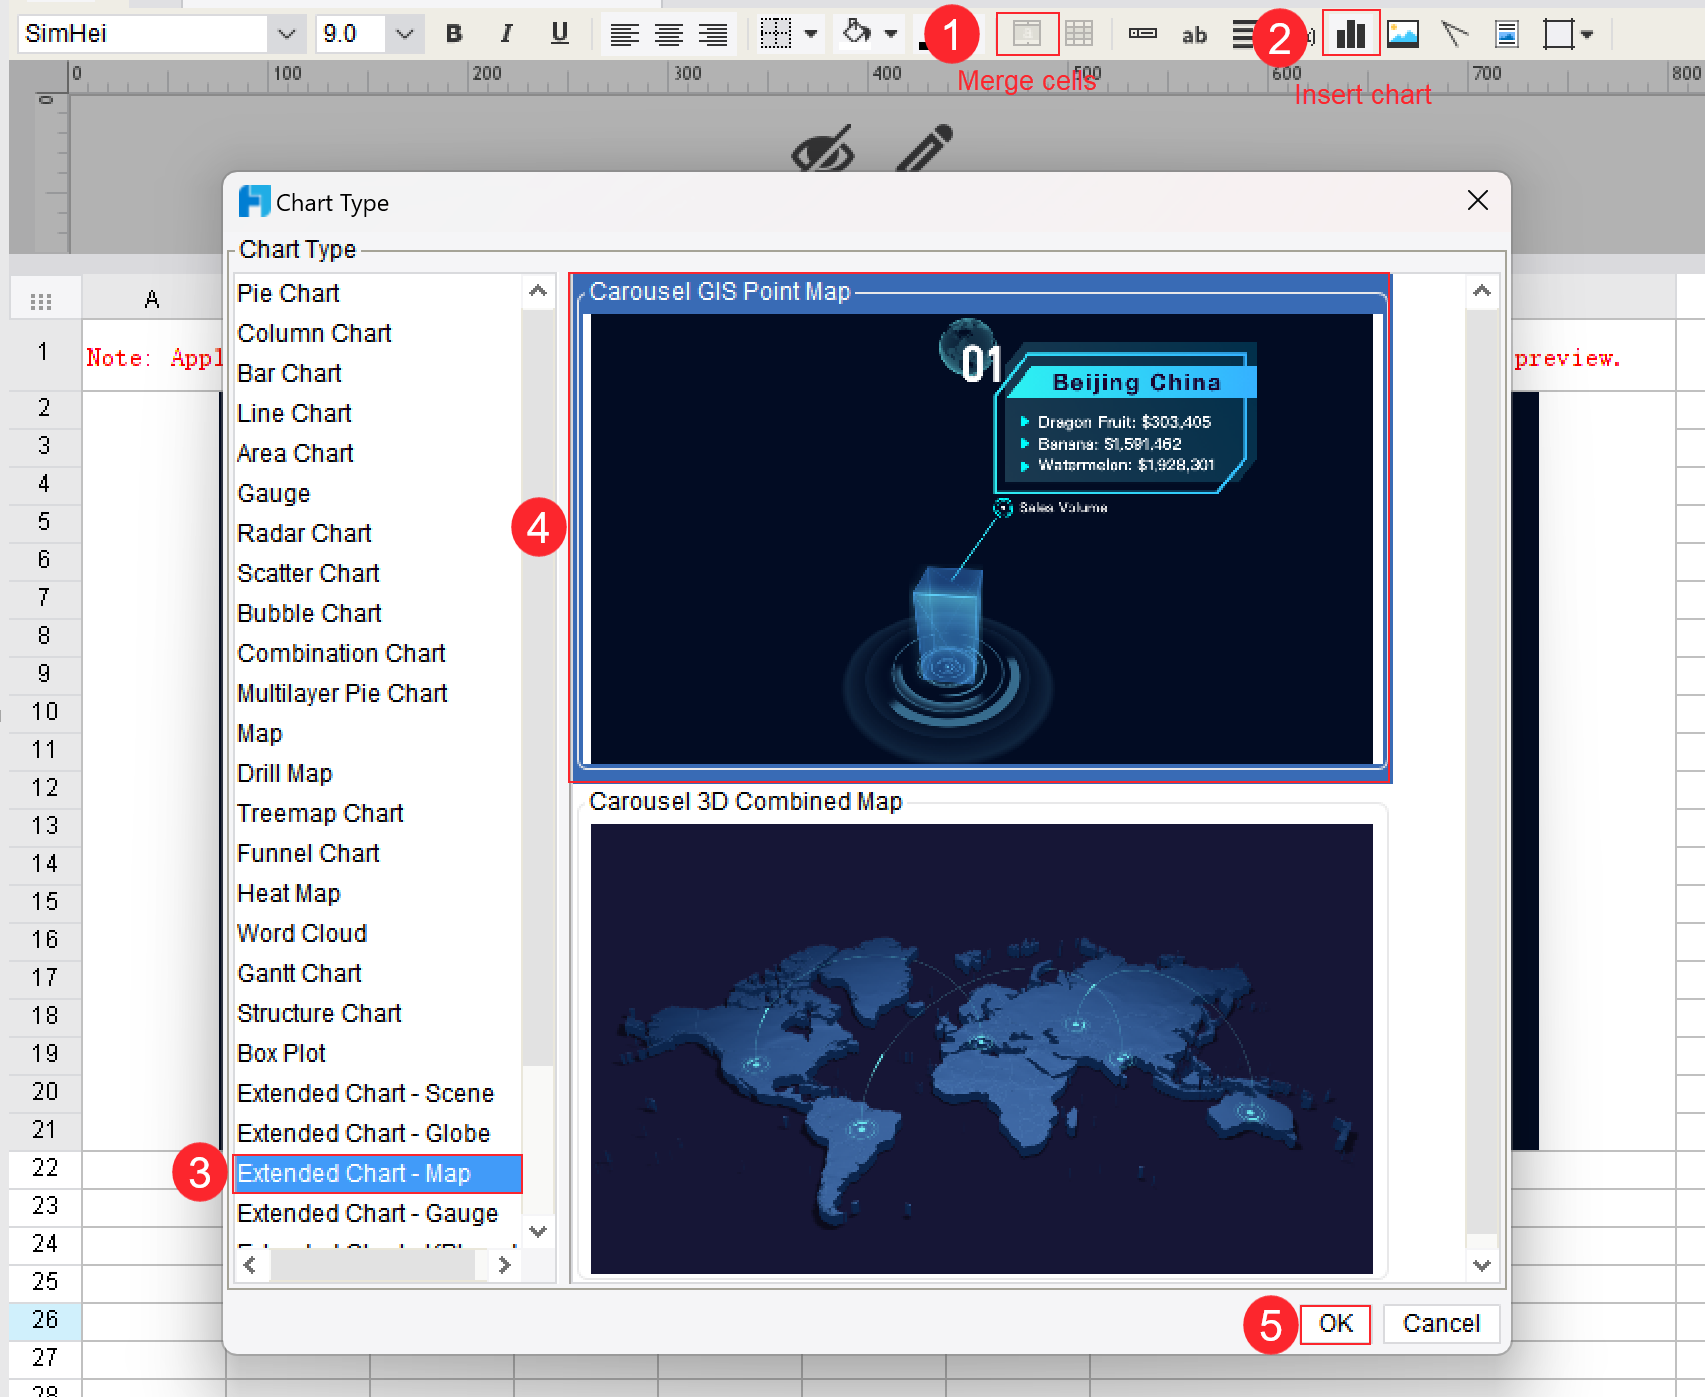Image resolution: width=1705 pixels, height=1397 pixels.
Task: Cancel the Chart Type dialog
Action: click(1440, 1323)
